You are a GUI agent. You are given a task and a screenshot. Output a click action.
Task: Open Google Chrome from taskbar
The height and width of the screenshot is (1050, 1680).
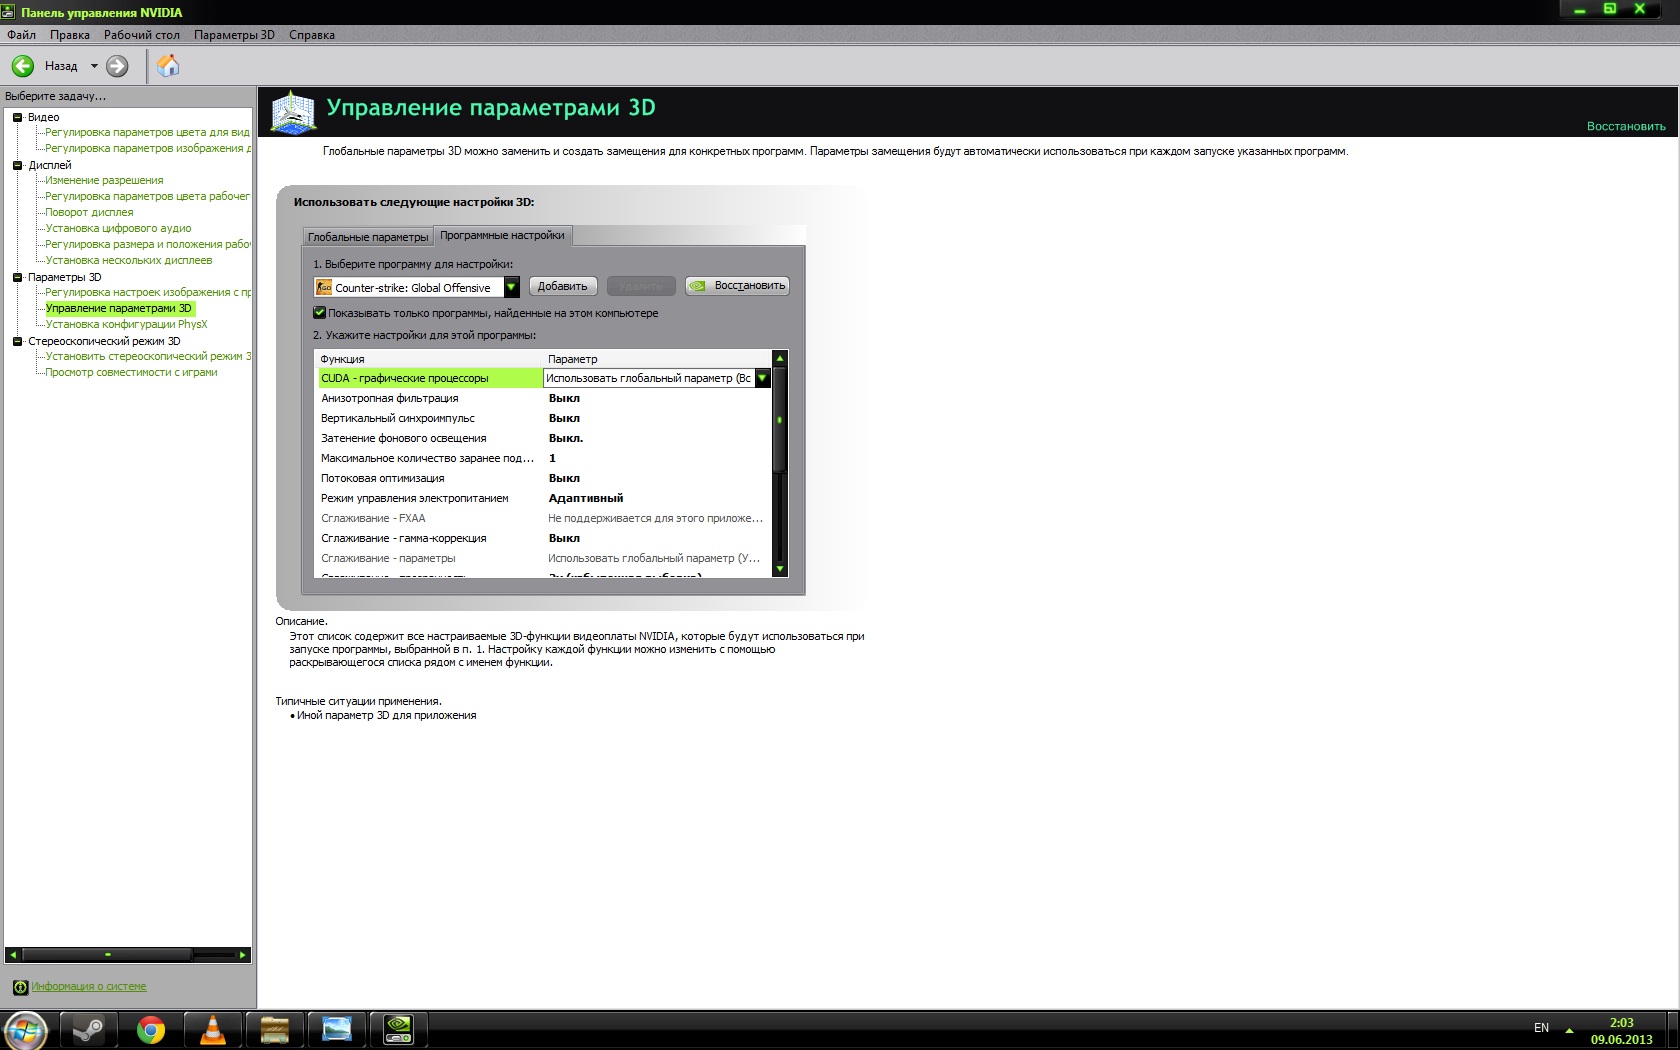(151, 1030)
